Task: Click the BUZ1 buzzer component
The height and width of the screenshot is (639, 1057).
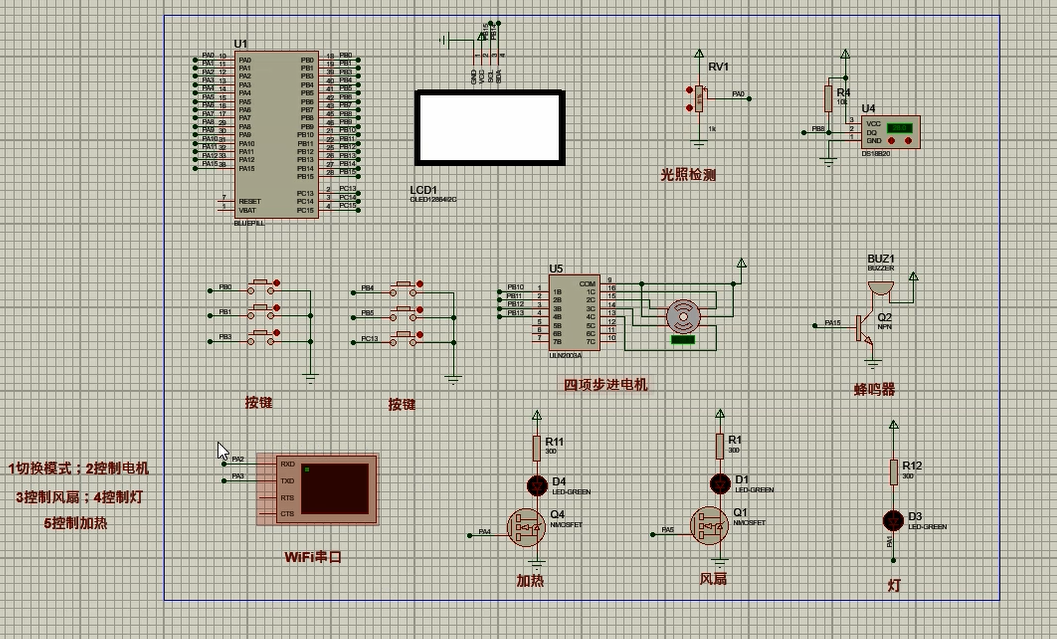Action: point(880,288)
